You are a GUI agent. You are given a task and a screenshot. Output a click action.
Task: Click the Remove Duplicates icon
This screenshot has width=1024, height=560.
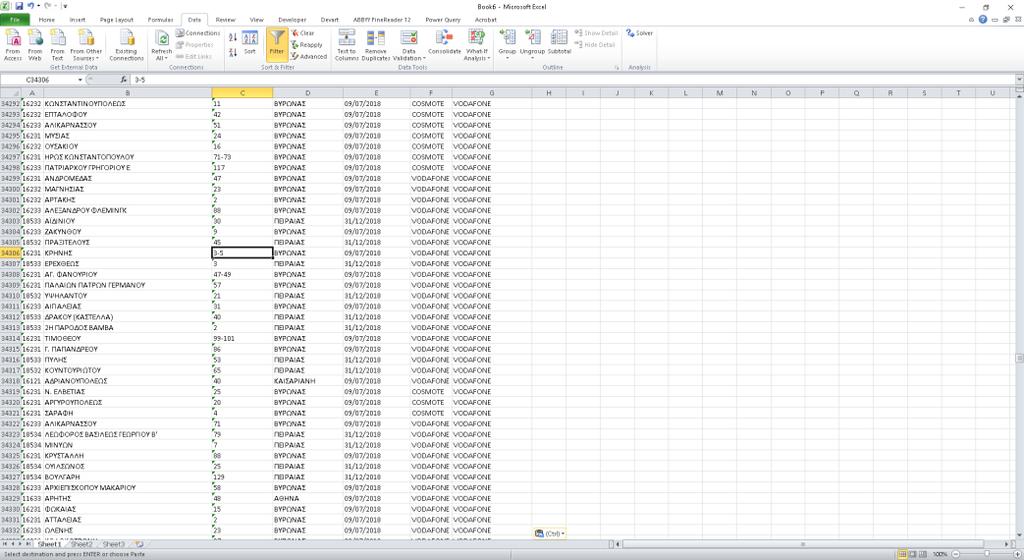(x=376, y=45)
